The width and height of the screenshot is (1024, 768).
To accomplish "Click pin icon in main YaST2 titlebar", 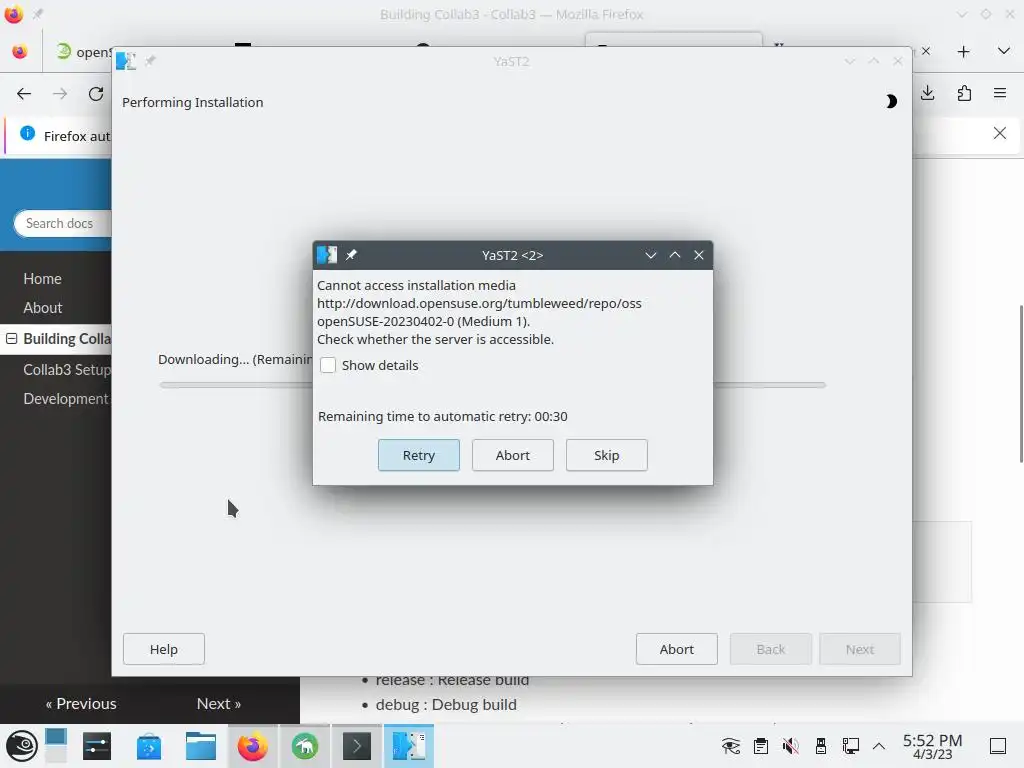I will [x=150, y=61].
